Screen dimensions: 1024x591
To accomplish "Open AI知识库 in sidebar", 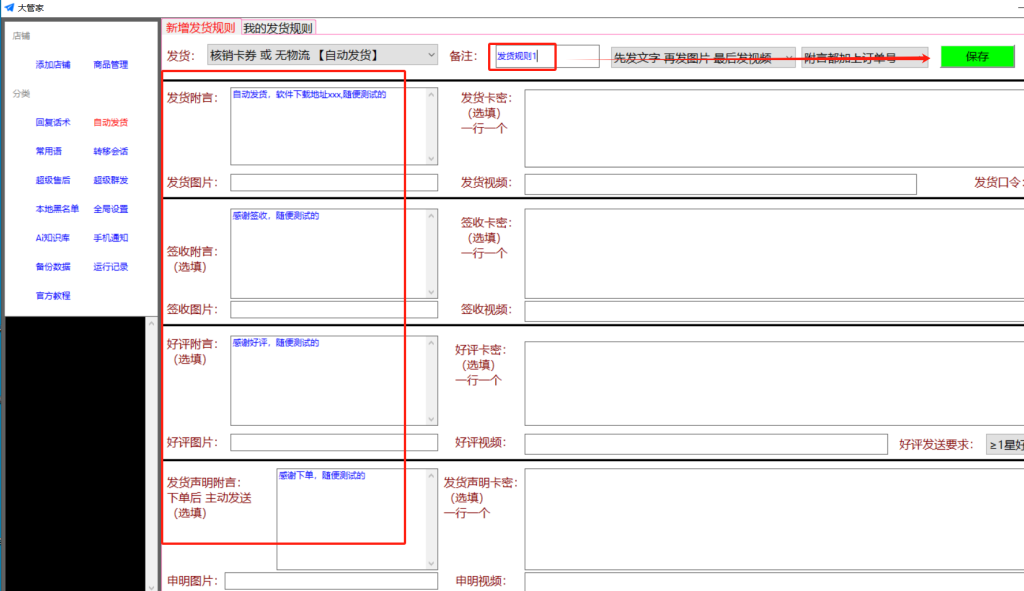I will tap(52, 238).
